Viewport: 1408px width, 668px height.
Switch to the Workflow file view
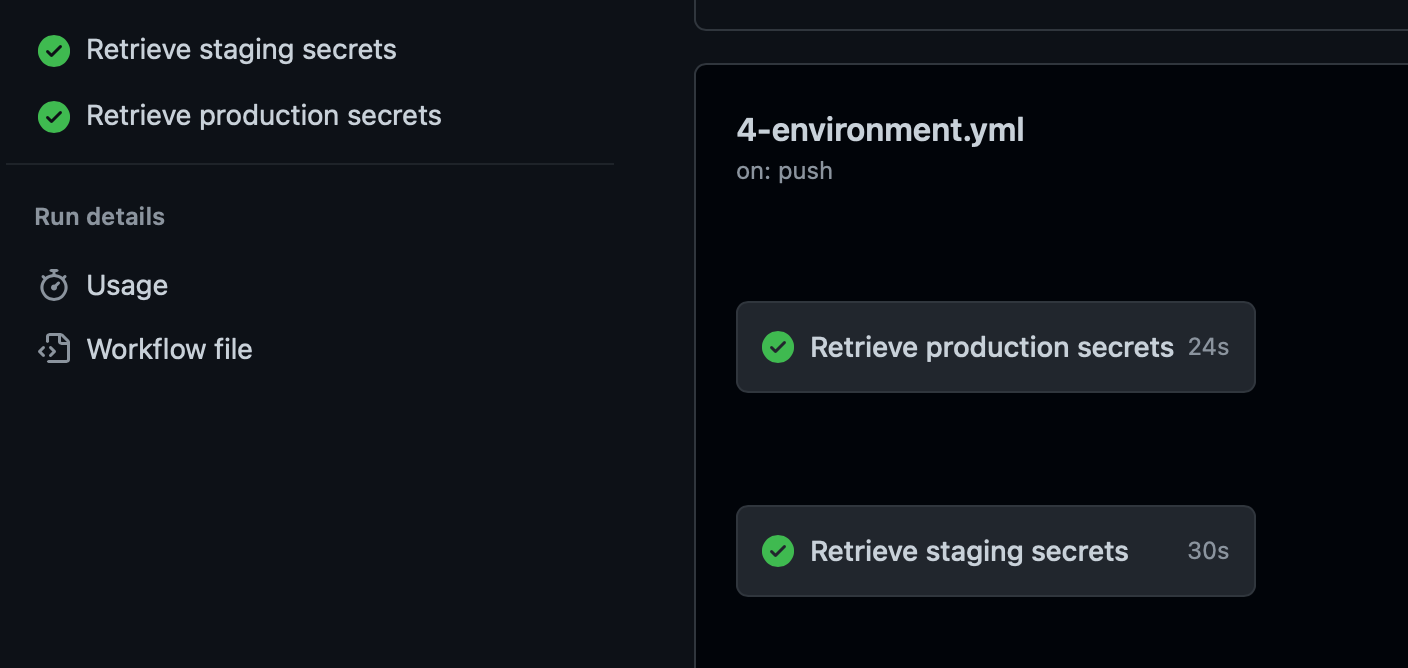168,349
